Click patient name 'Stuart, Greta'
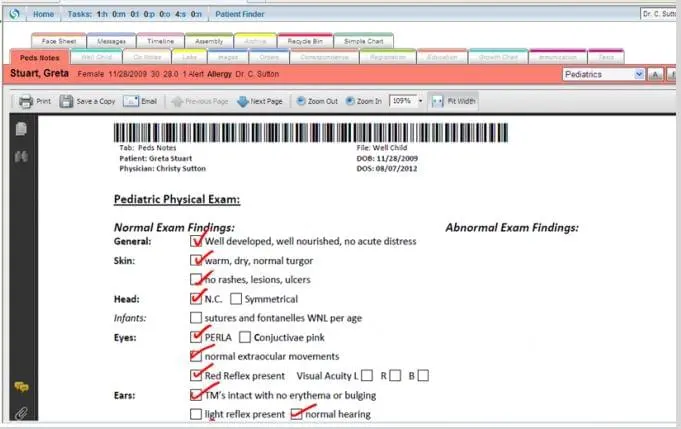The image size is (681, 429). click(40, 73)
